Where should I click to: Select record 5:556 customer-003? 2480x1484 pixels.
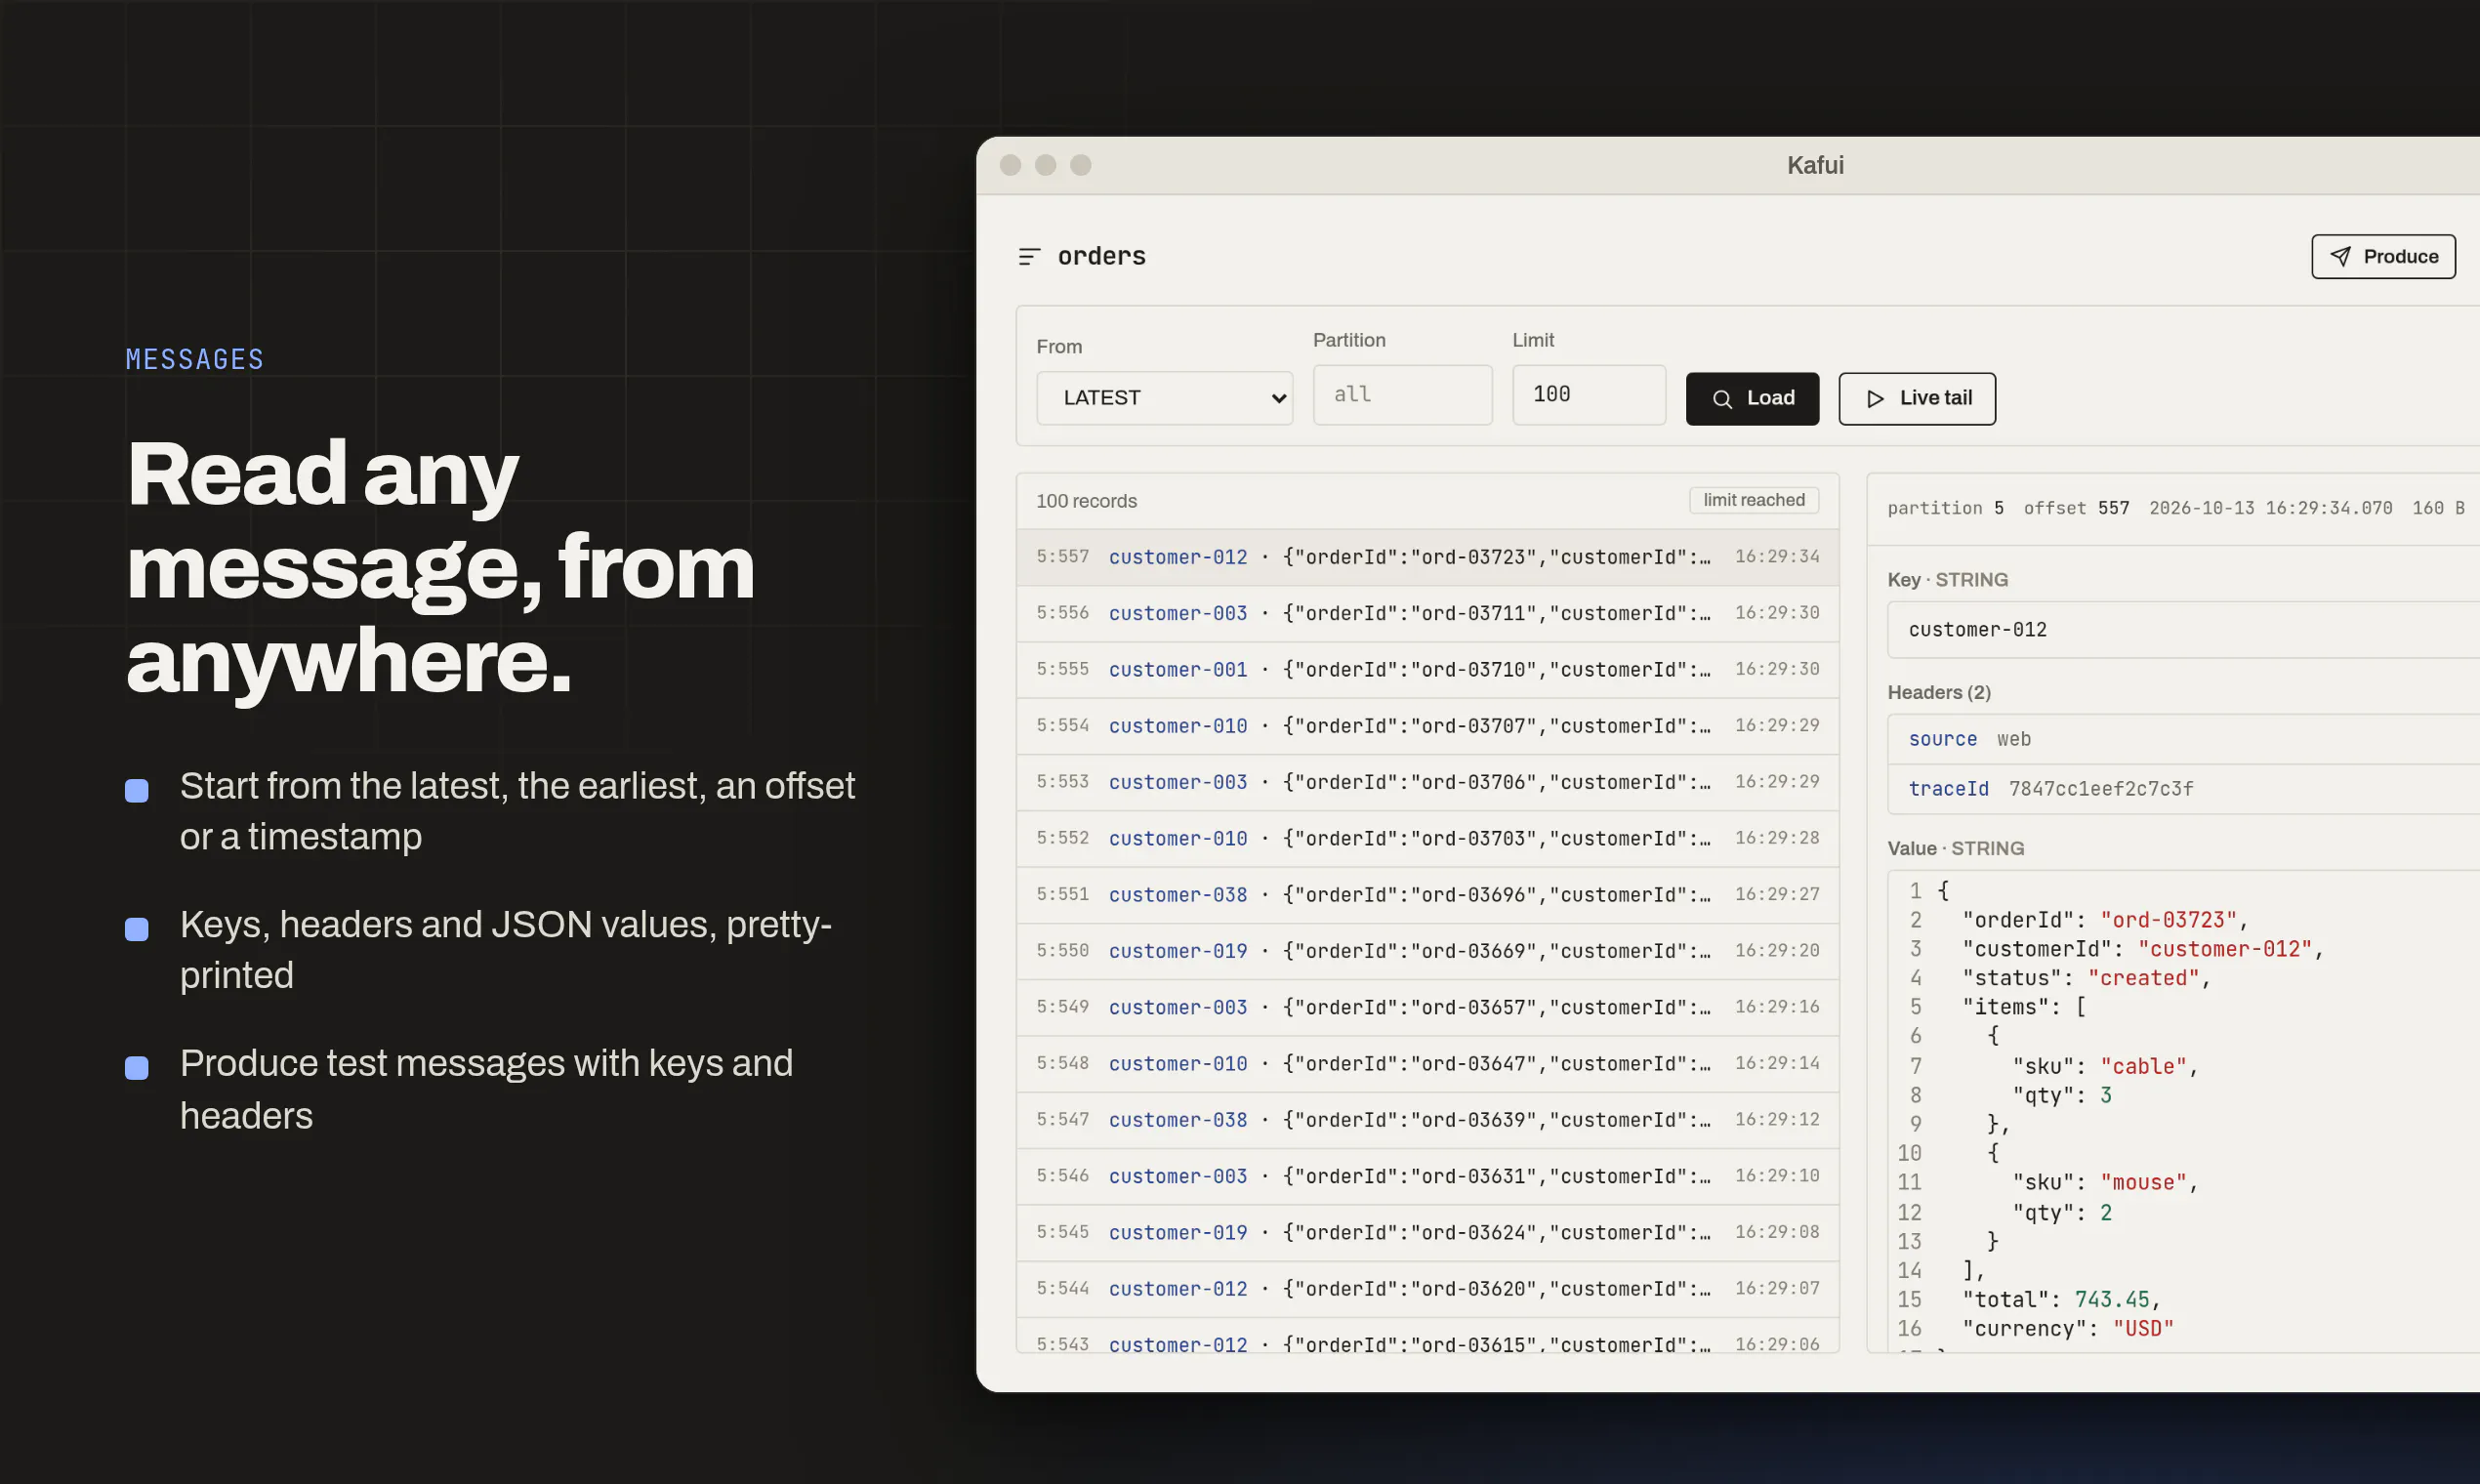(x=1427, y=613)
